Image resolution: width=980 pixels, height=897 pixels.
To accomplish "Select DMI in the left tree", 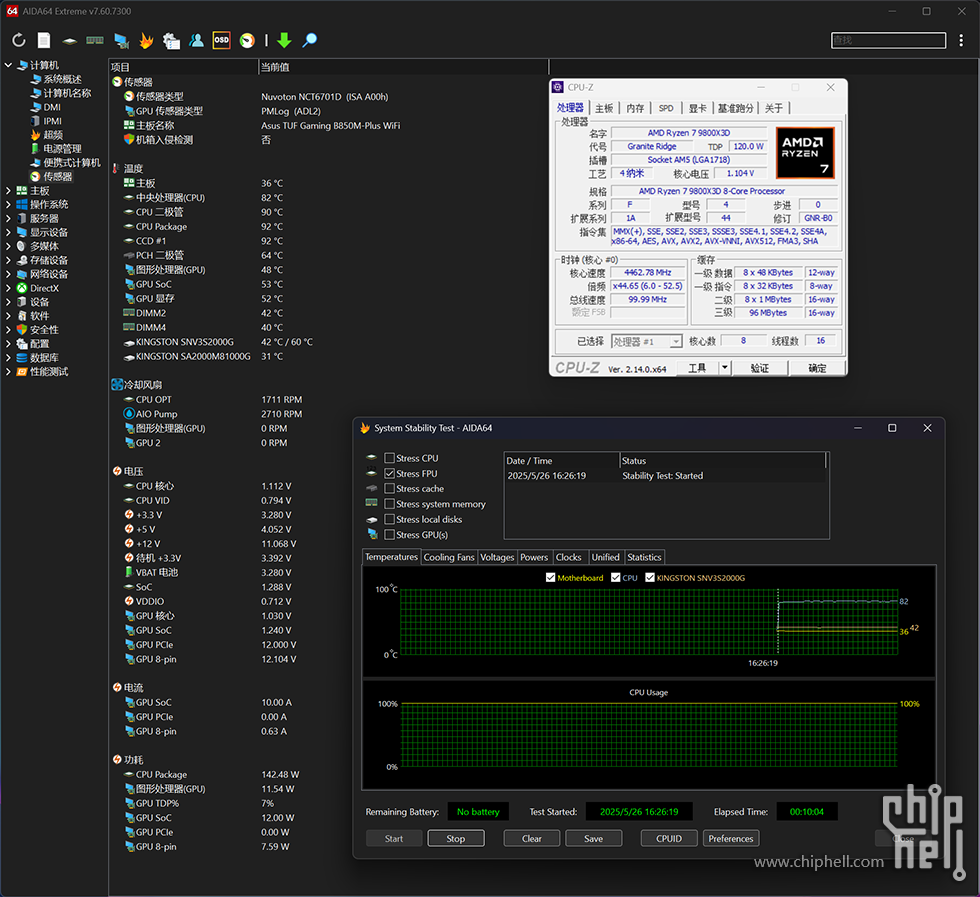I will pos(52,108).
